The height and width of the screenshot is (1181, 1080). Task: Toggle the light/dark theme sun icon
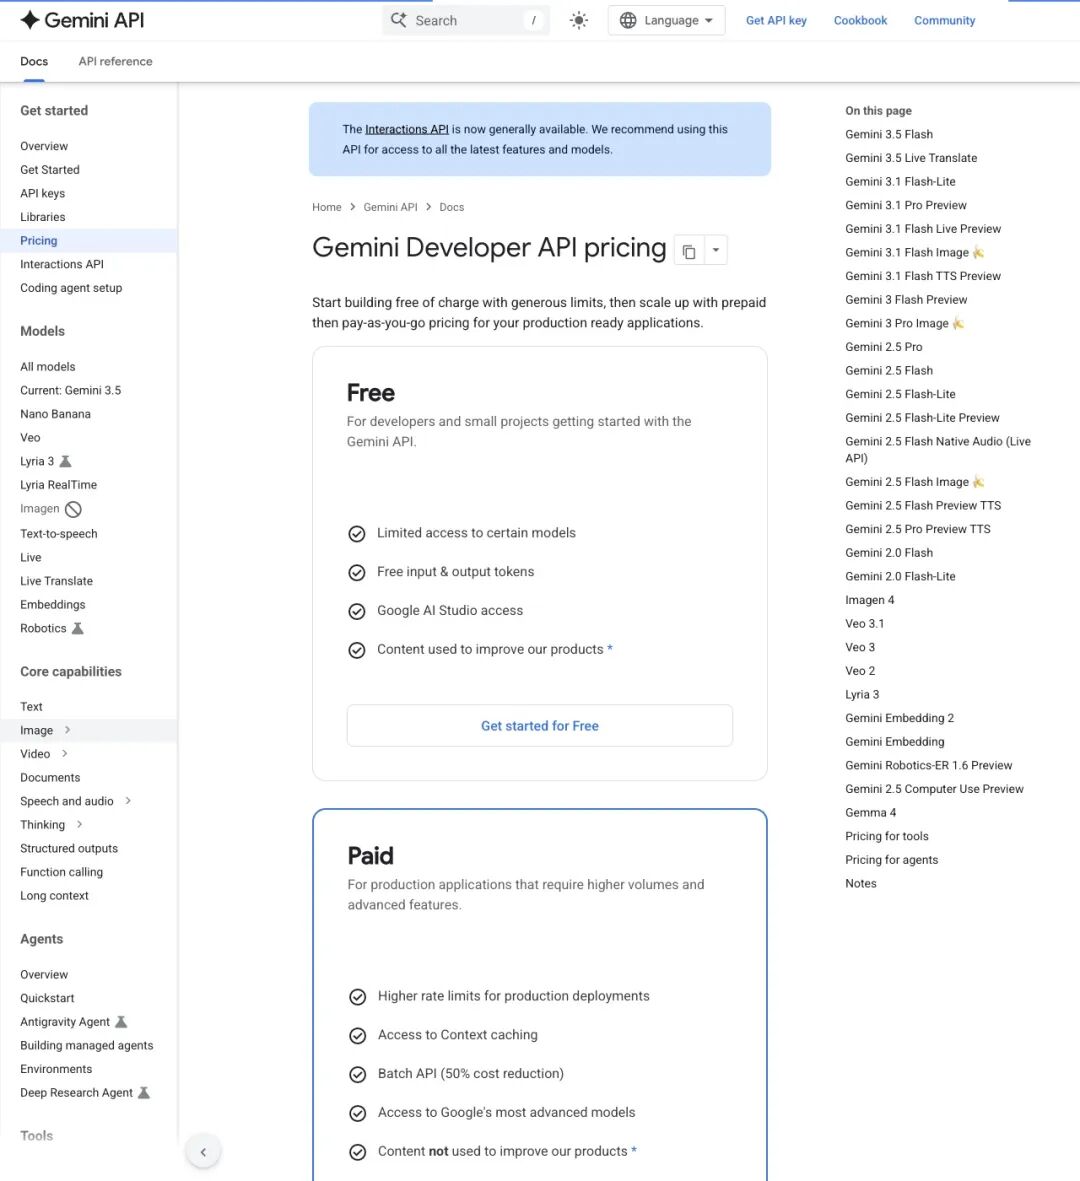point(578,20)
